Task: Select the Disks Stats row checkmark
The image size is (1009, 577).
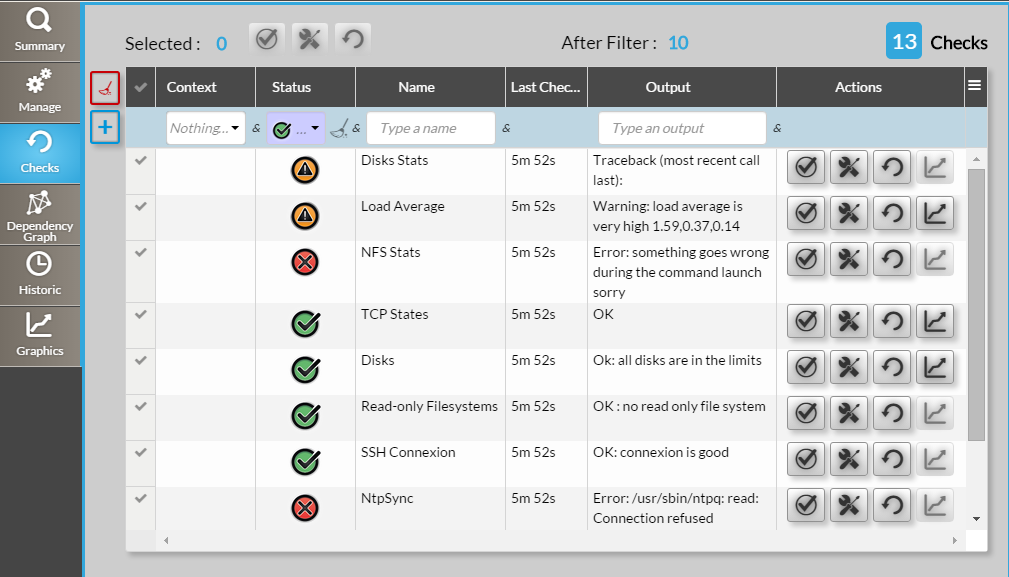Action: [141, 160]
